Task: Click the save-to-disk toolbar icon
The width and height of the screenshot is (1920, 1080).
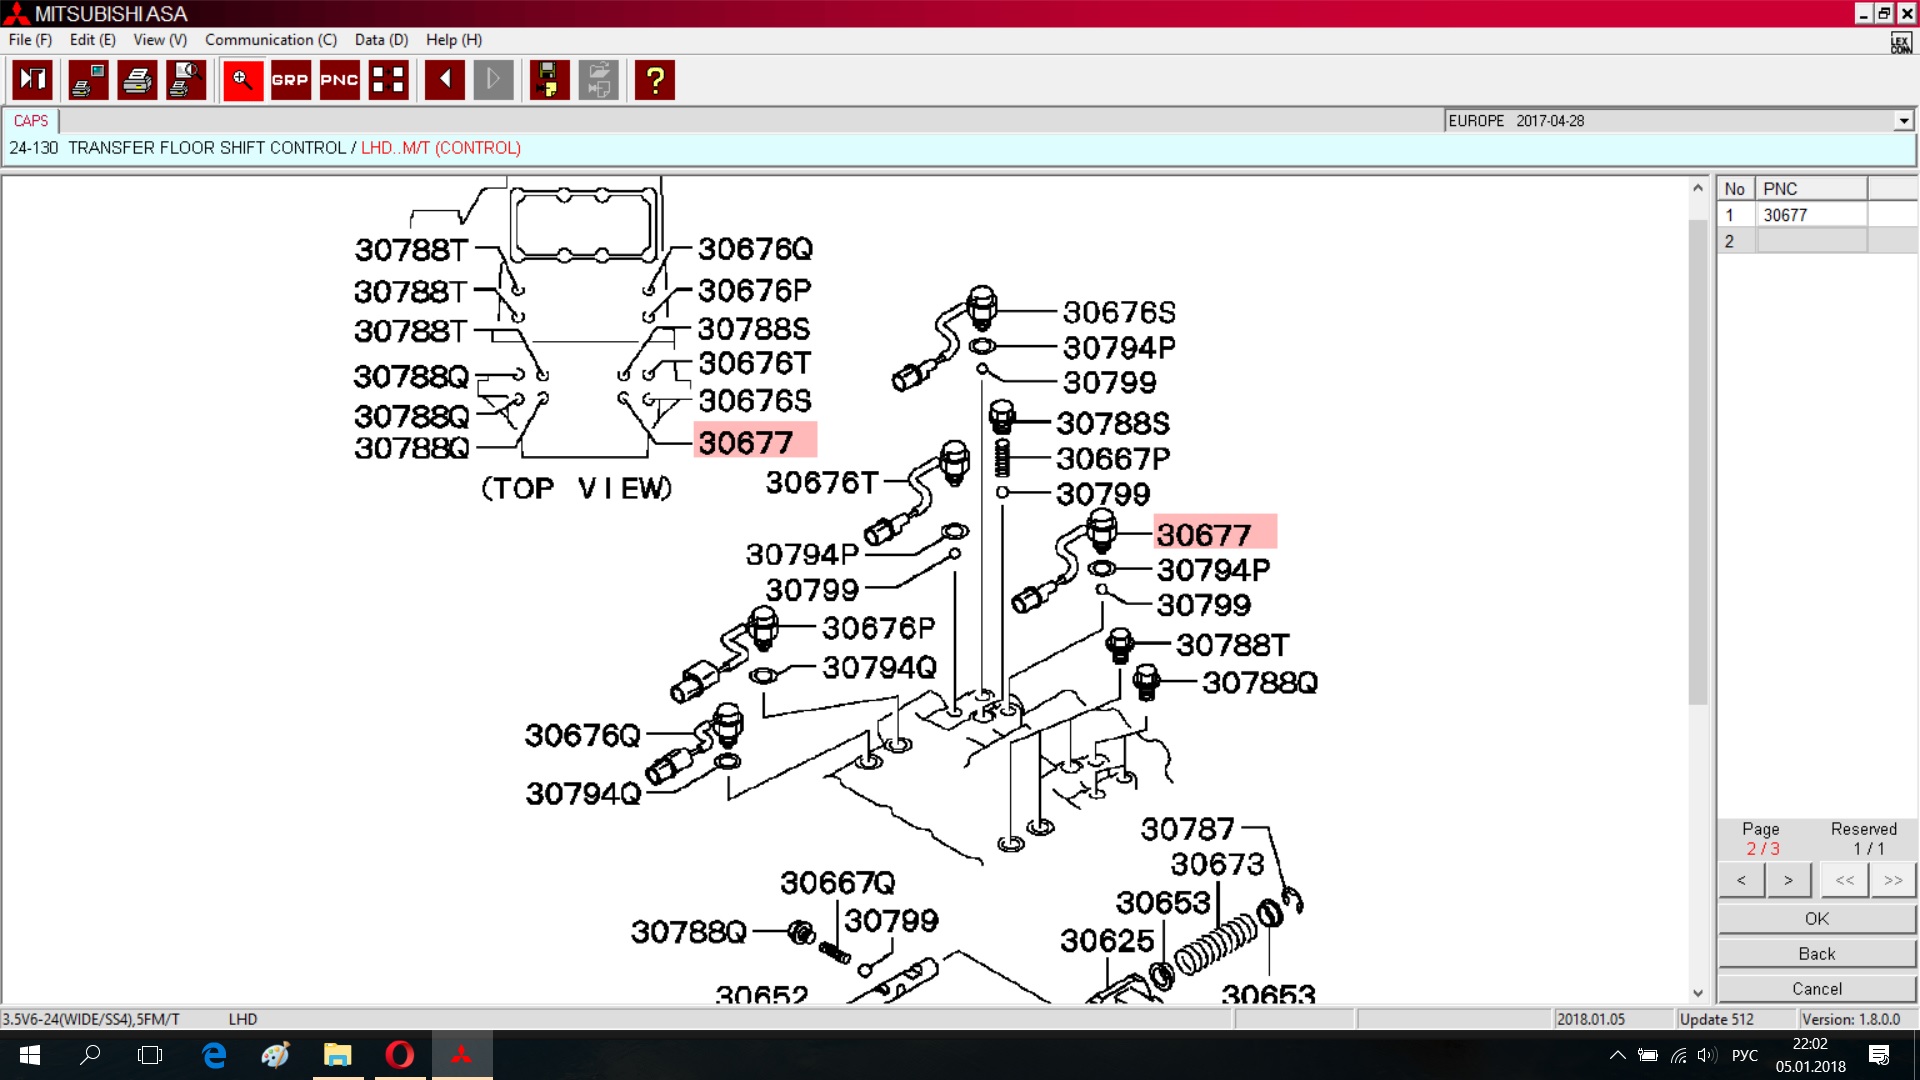Action: point(549,80)
